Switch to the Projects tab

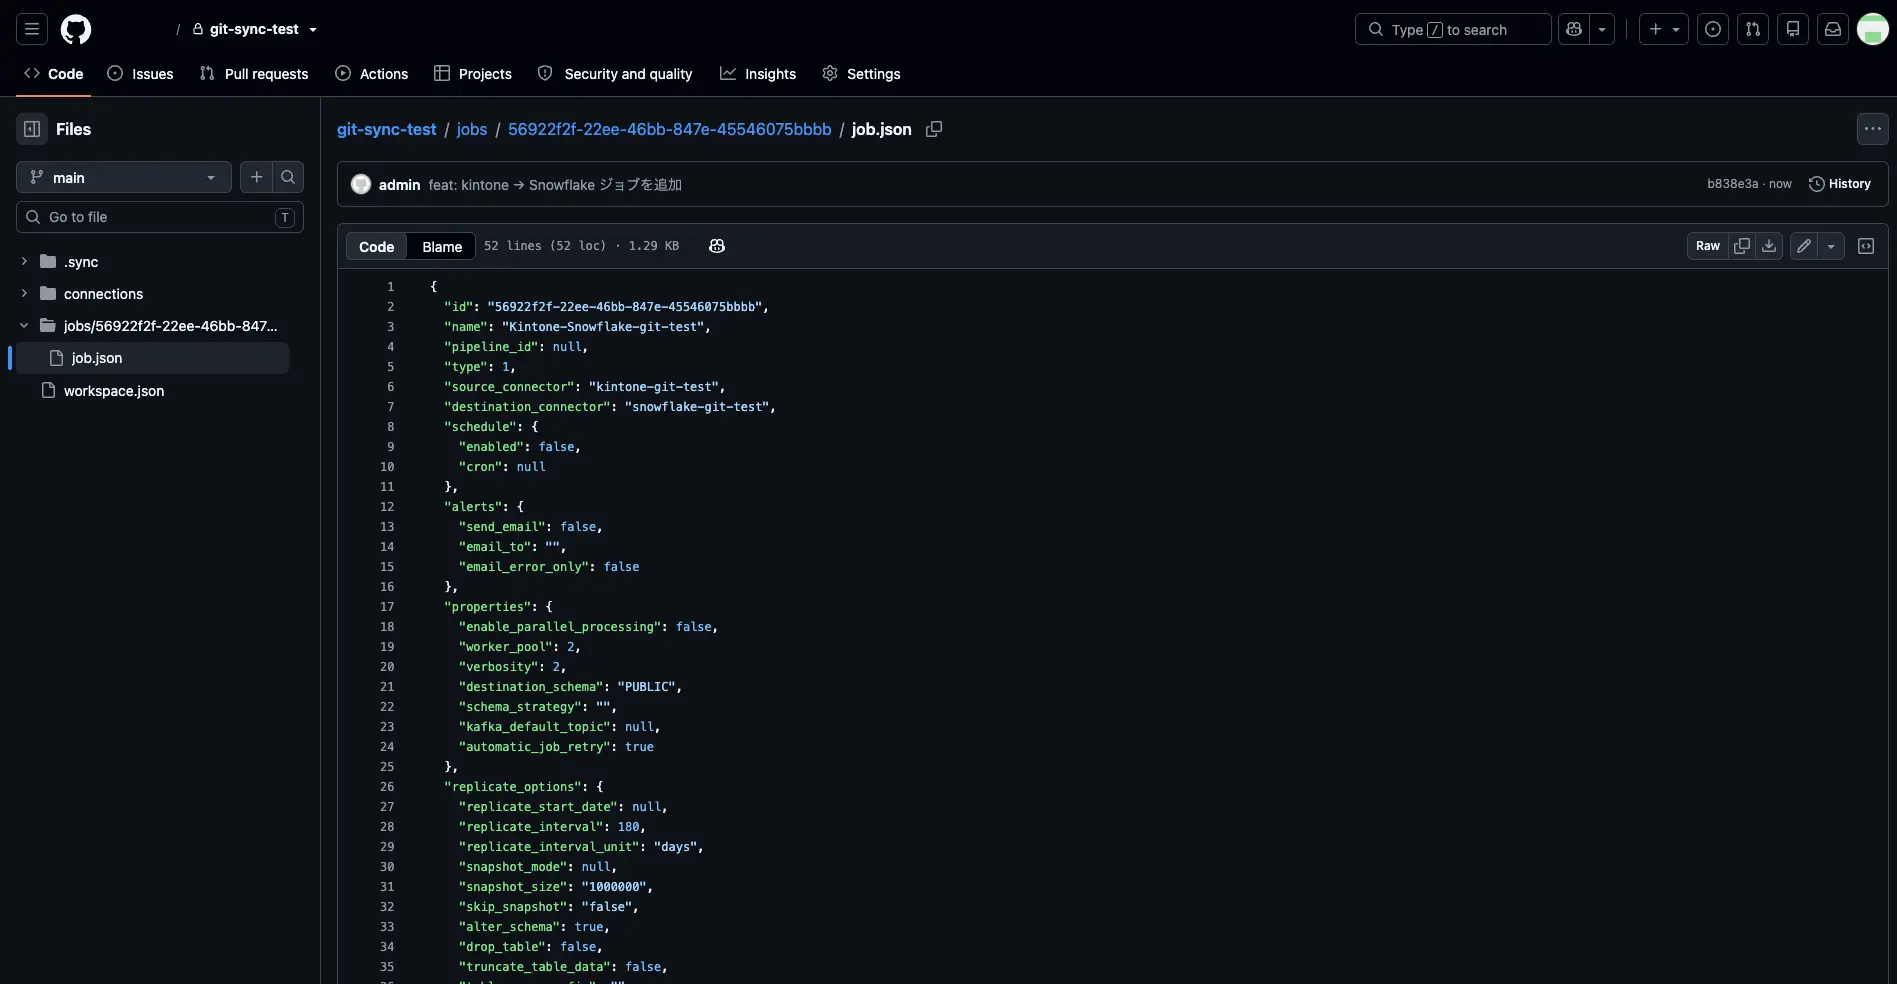473,74
